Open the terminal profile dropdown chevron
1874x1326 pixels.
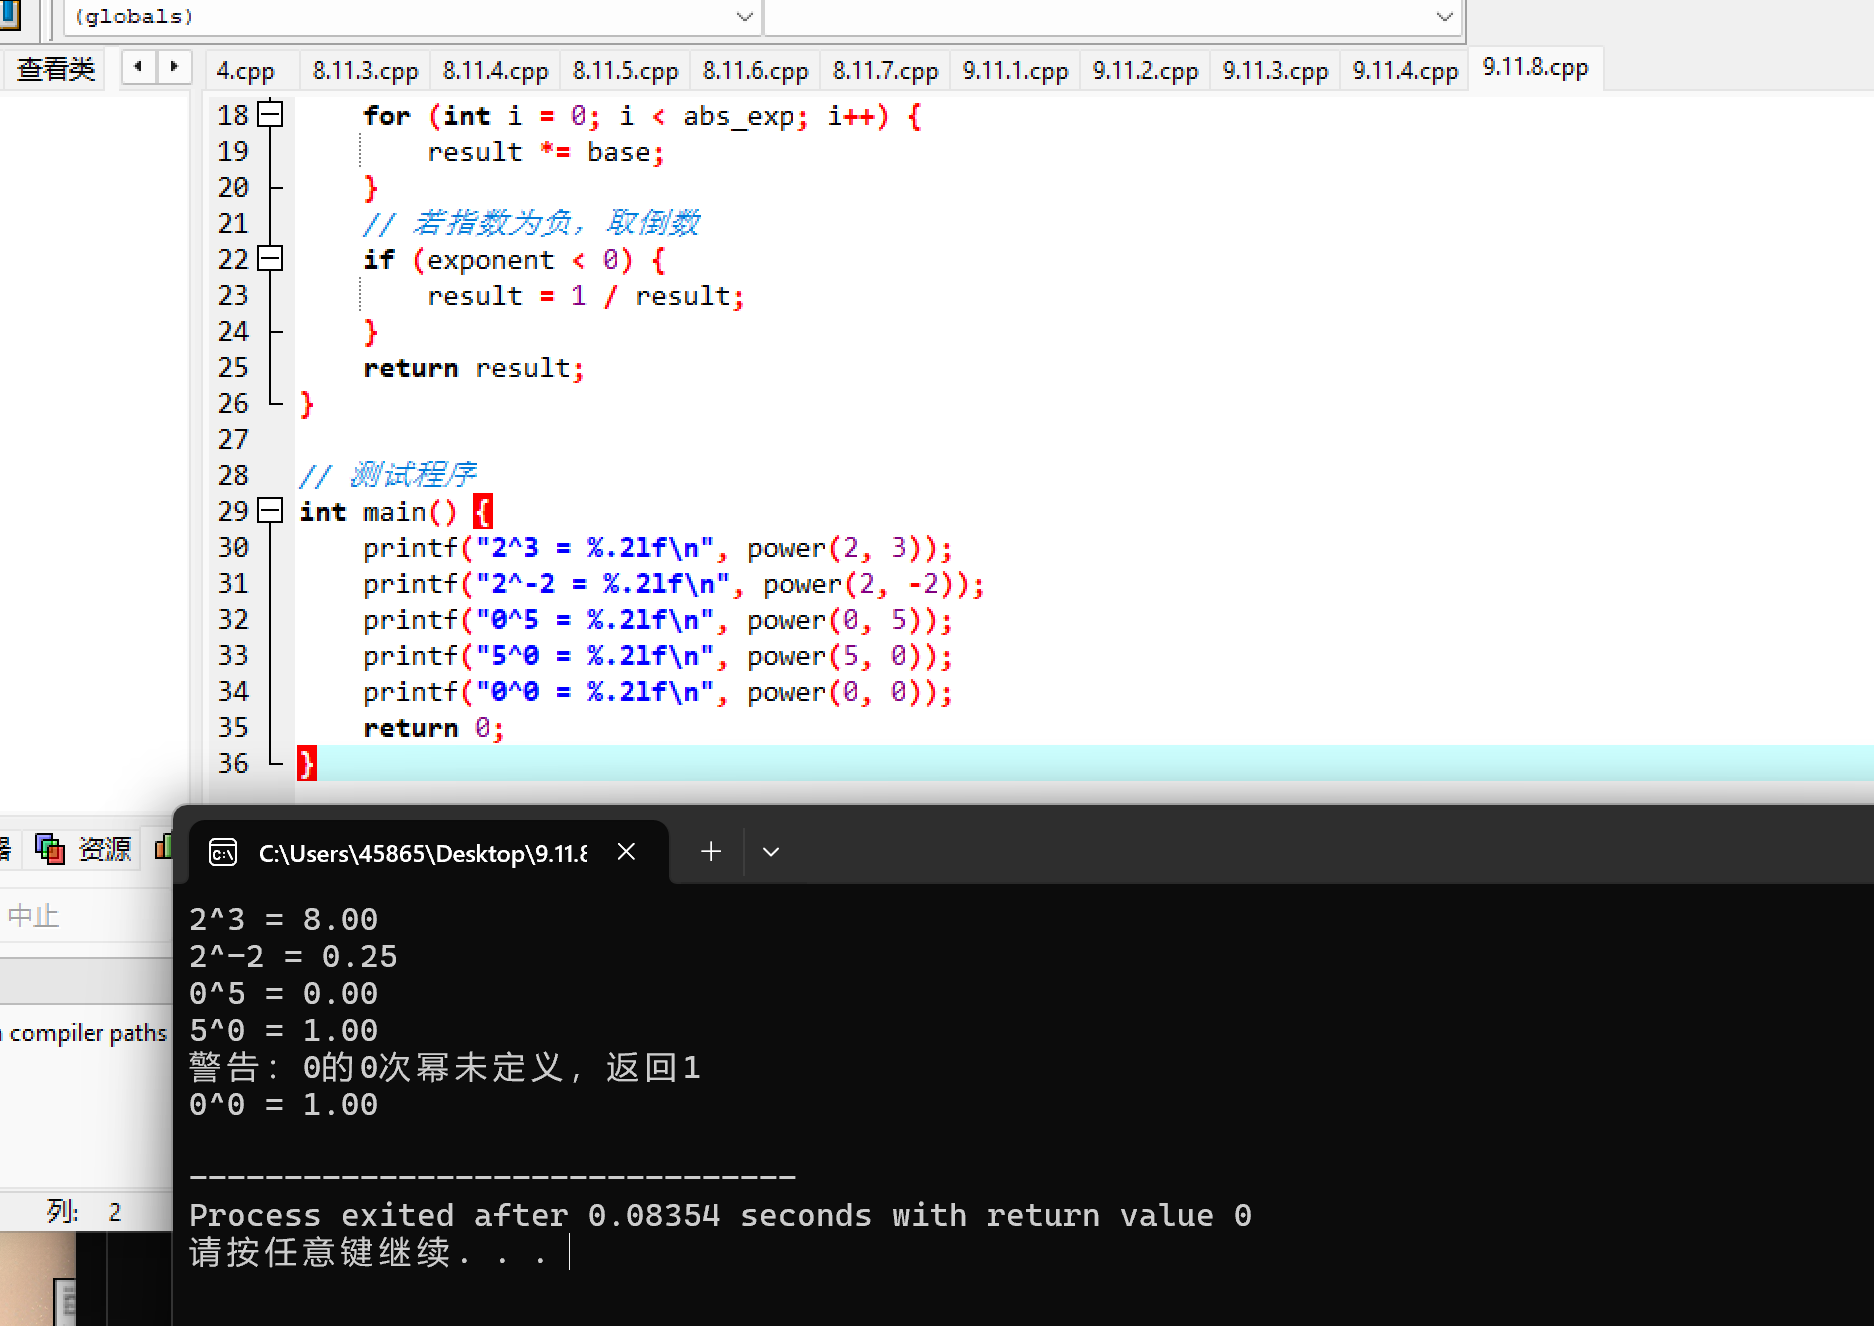click(771, 852)
